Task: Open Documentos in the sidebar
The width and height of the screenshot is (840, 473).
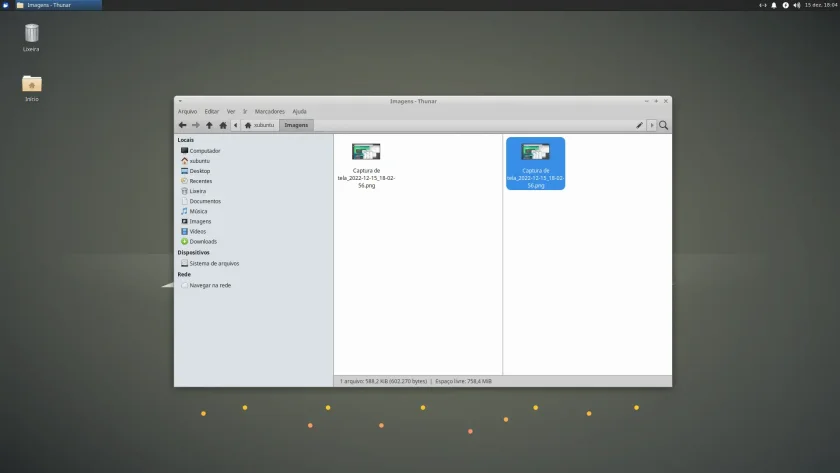Action: (205, 201)
